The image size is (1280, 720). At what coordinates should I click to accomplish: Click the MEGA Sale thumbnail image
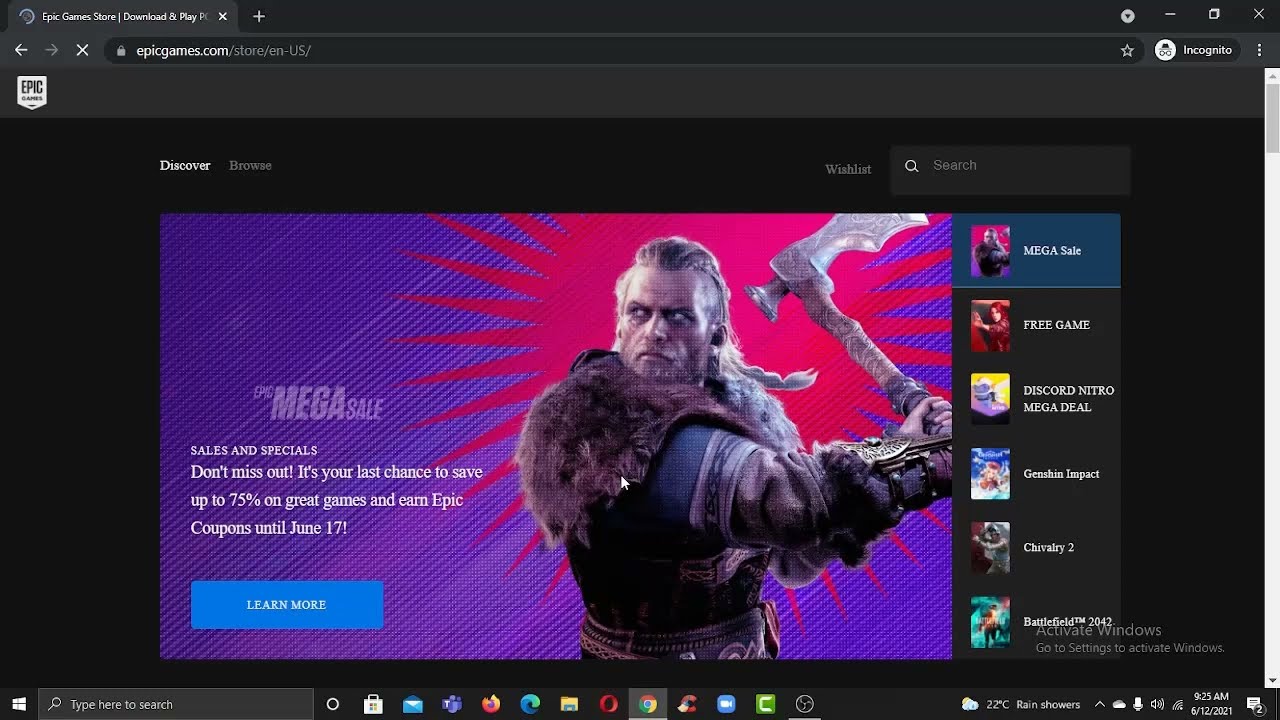[990, 251]
